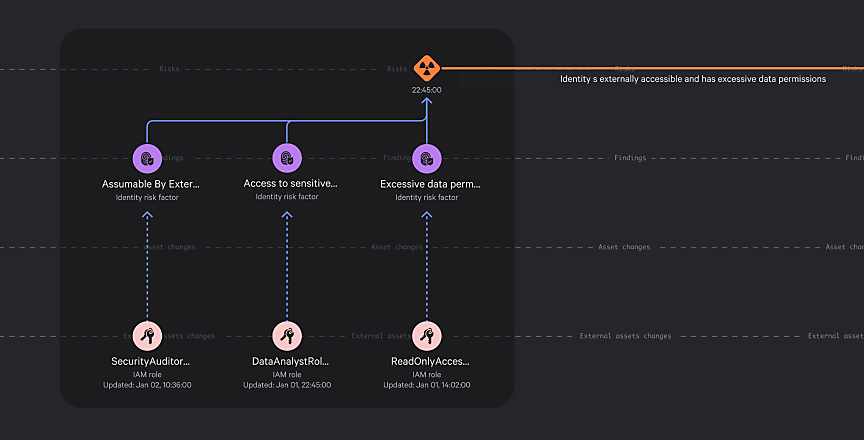Click the 22:45:00 timestamp under risk icon
Image resolution: width=864 pixels, height=440 pixels.
427,90
